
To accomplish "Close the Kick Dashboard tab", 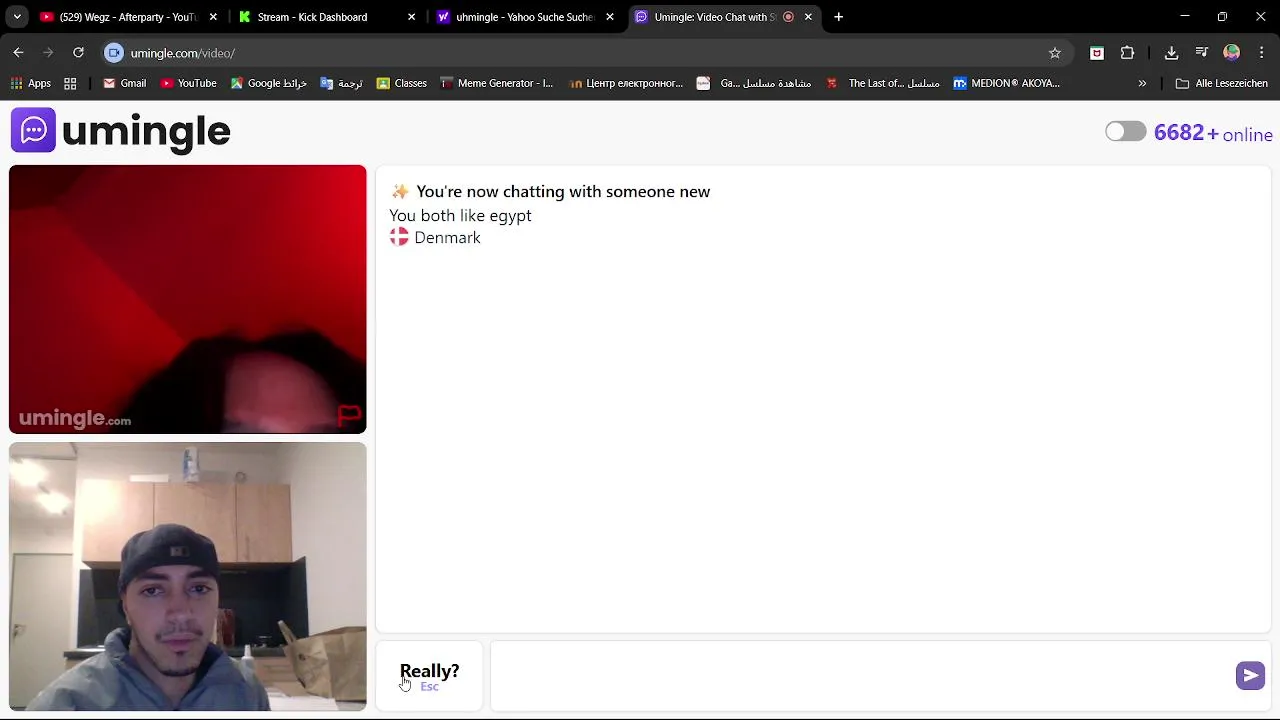I will 412,17.
